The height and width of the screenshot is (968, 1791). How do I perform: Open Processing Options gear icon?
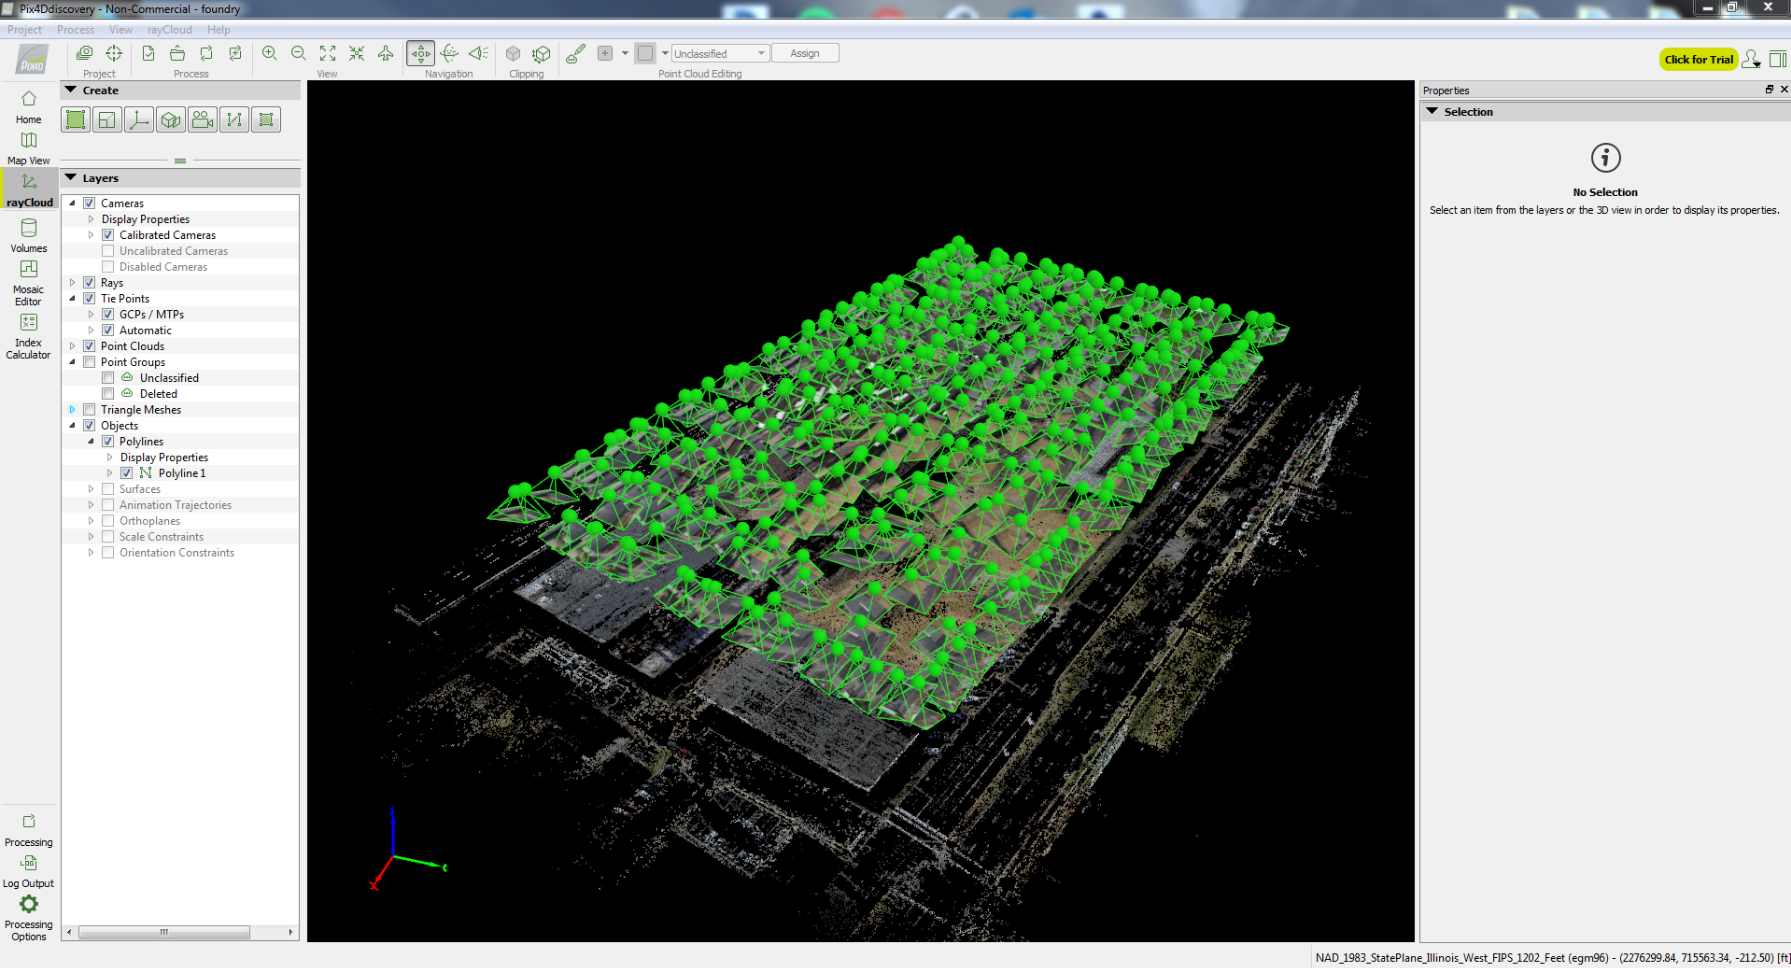(x=29, y=915)
